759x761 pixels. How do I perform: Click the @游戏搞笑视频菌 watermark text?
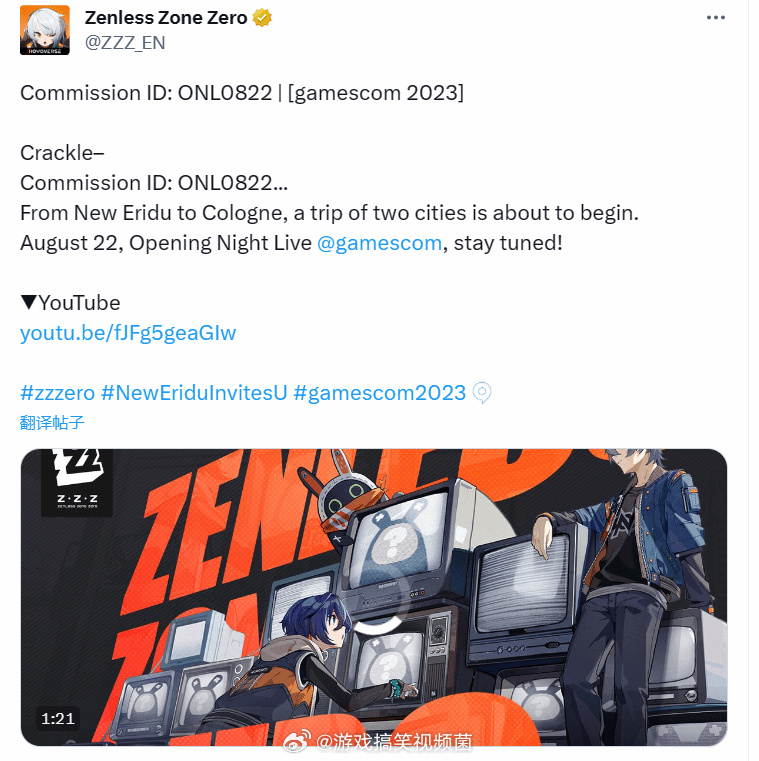click(394, 742)
